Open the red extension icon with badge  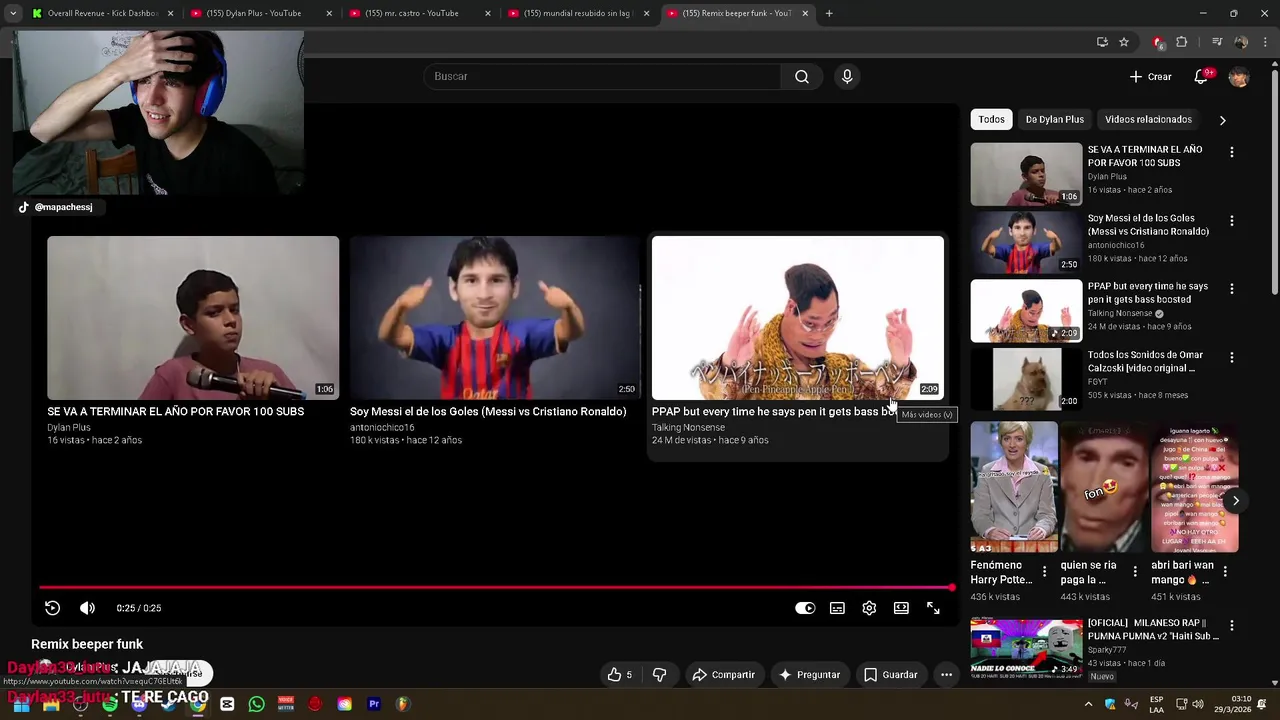pyautogui.click(x=1158, y=42)
